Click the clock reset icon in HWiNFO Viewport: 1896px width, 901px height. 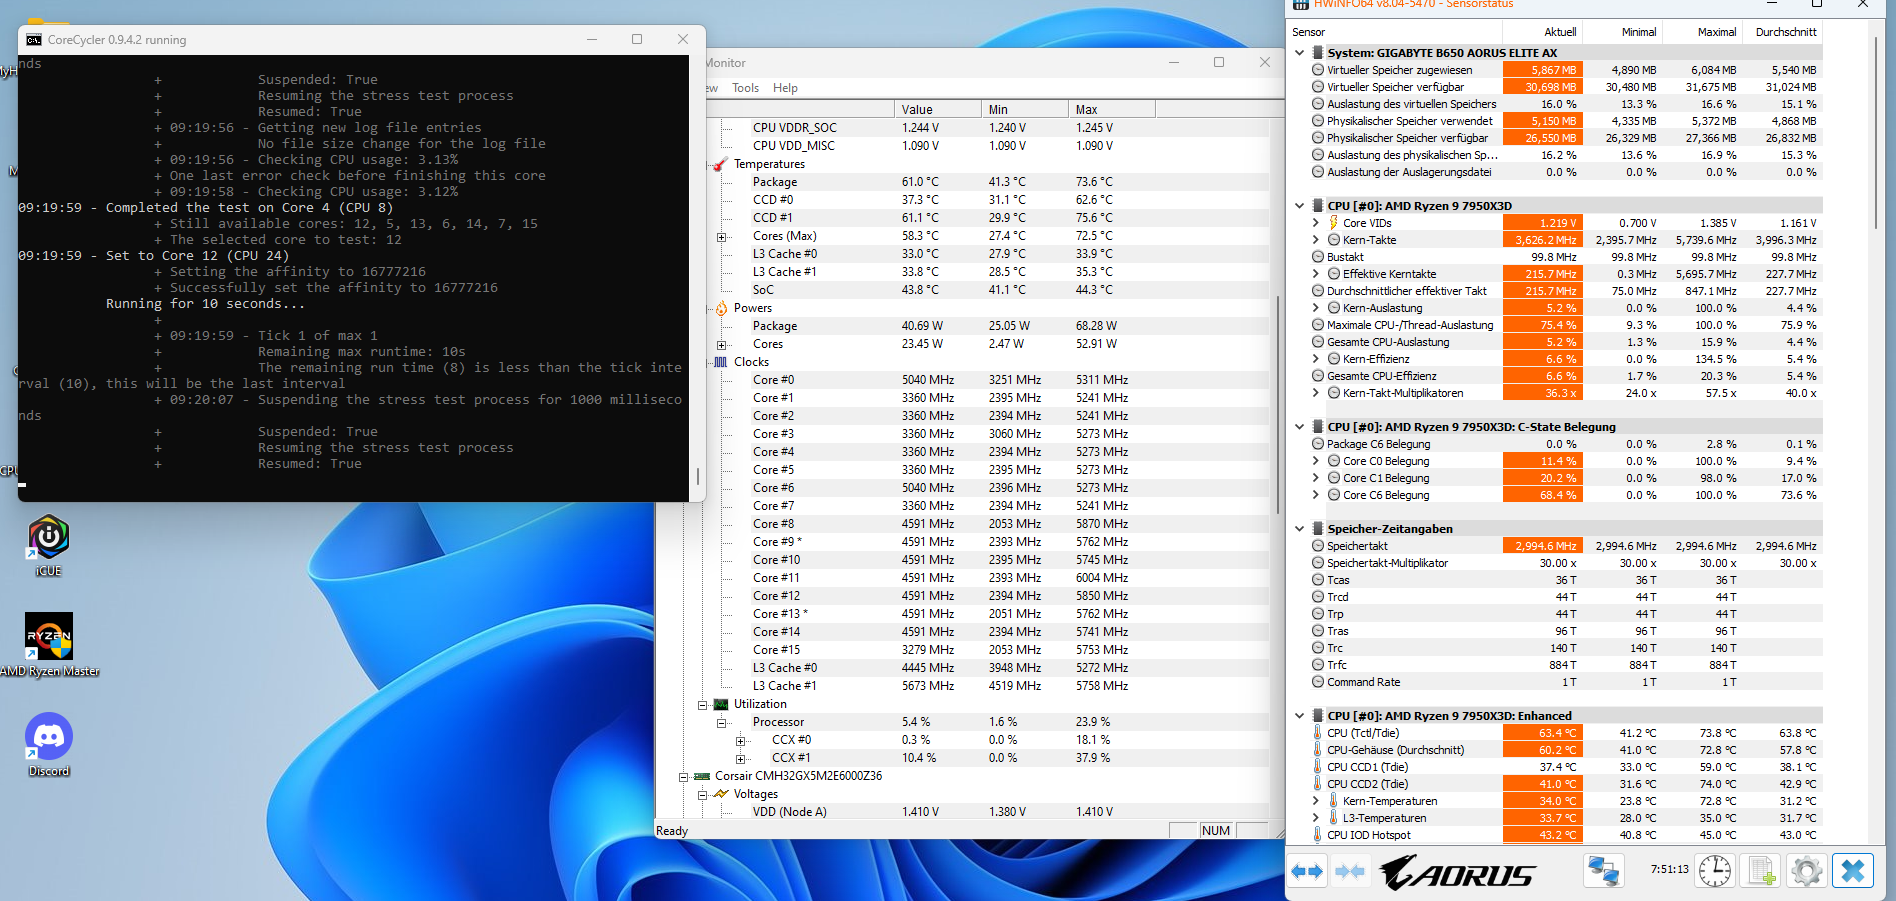tap(1715, 871)
